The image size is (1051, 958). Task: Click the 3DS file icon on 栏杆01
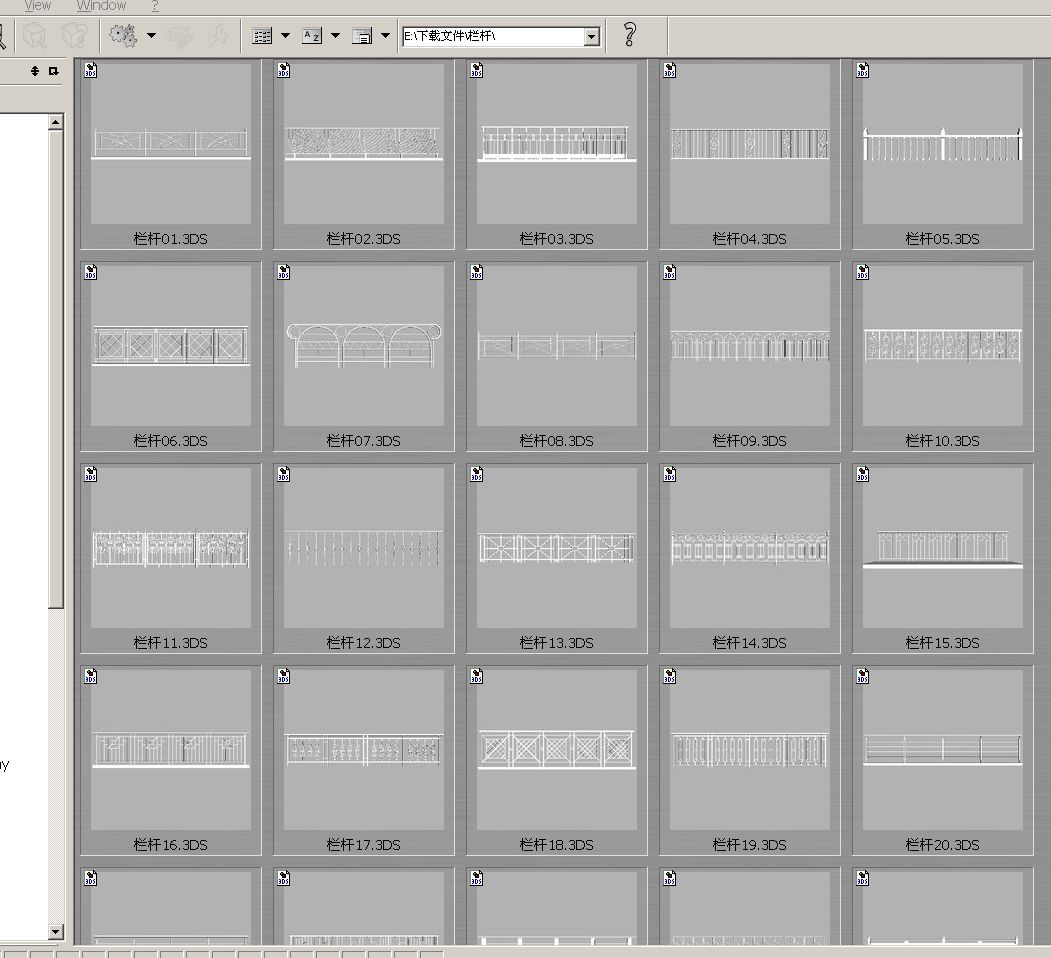(91, 70)
